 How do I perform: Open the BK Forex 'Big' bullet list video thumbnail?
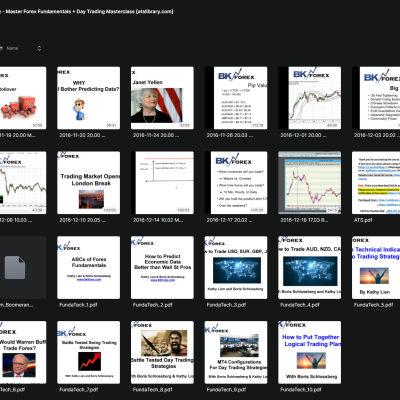pos(376,98)
